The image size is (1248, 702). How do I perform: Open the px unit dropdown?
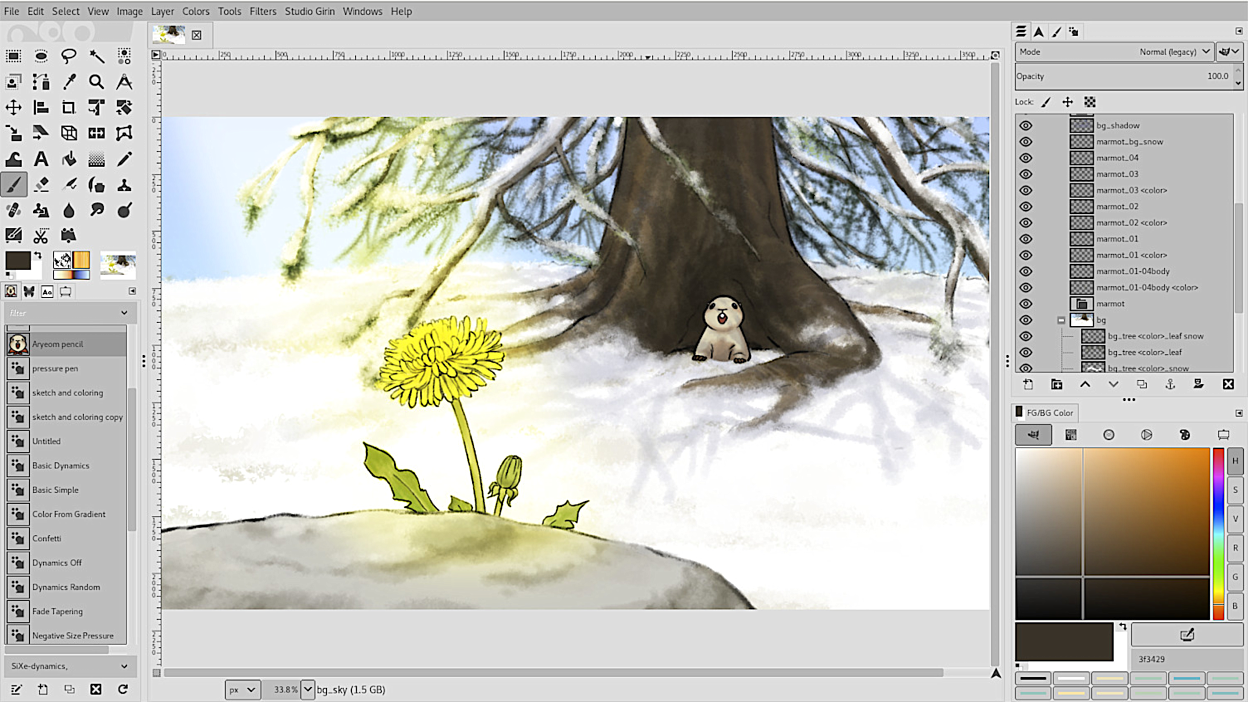coord(242,690)
